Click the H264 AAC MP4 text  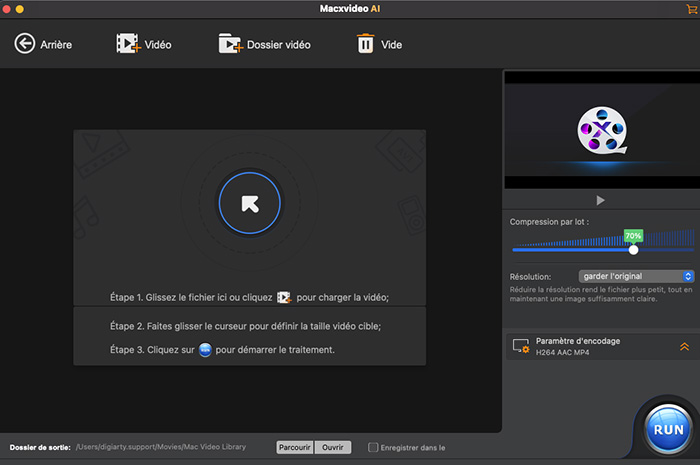click(x=562, y=353)
